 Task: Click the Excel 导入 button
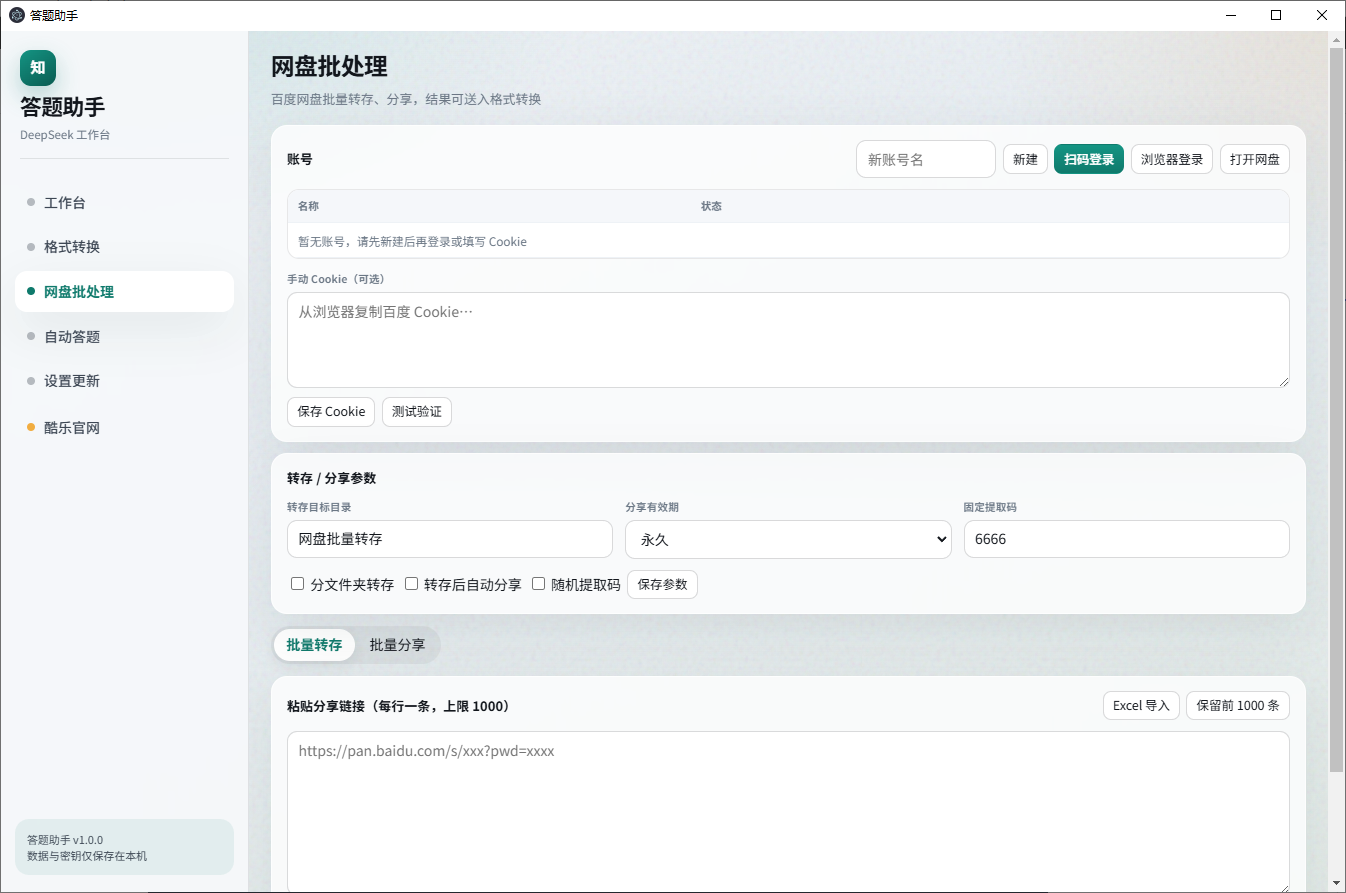click(x=1141, y=706)
